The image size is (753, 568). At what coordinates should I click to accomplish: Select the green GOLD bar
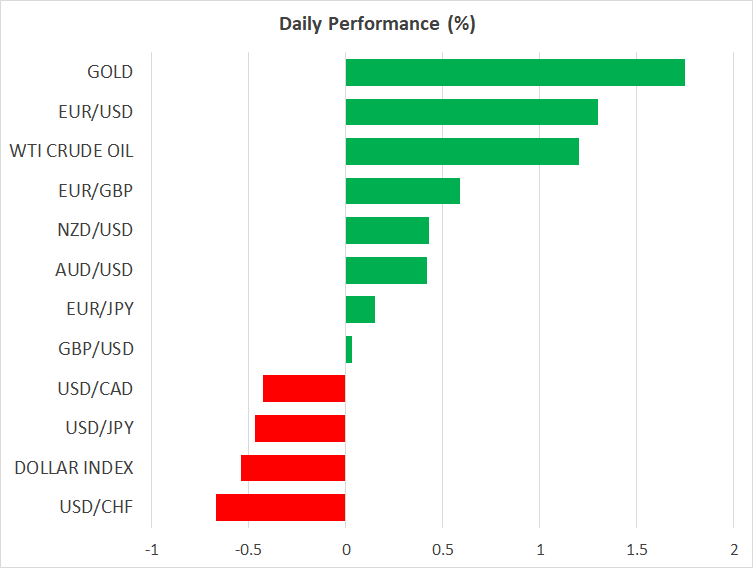pyautogui.click(x=515, y=72)
